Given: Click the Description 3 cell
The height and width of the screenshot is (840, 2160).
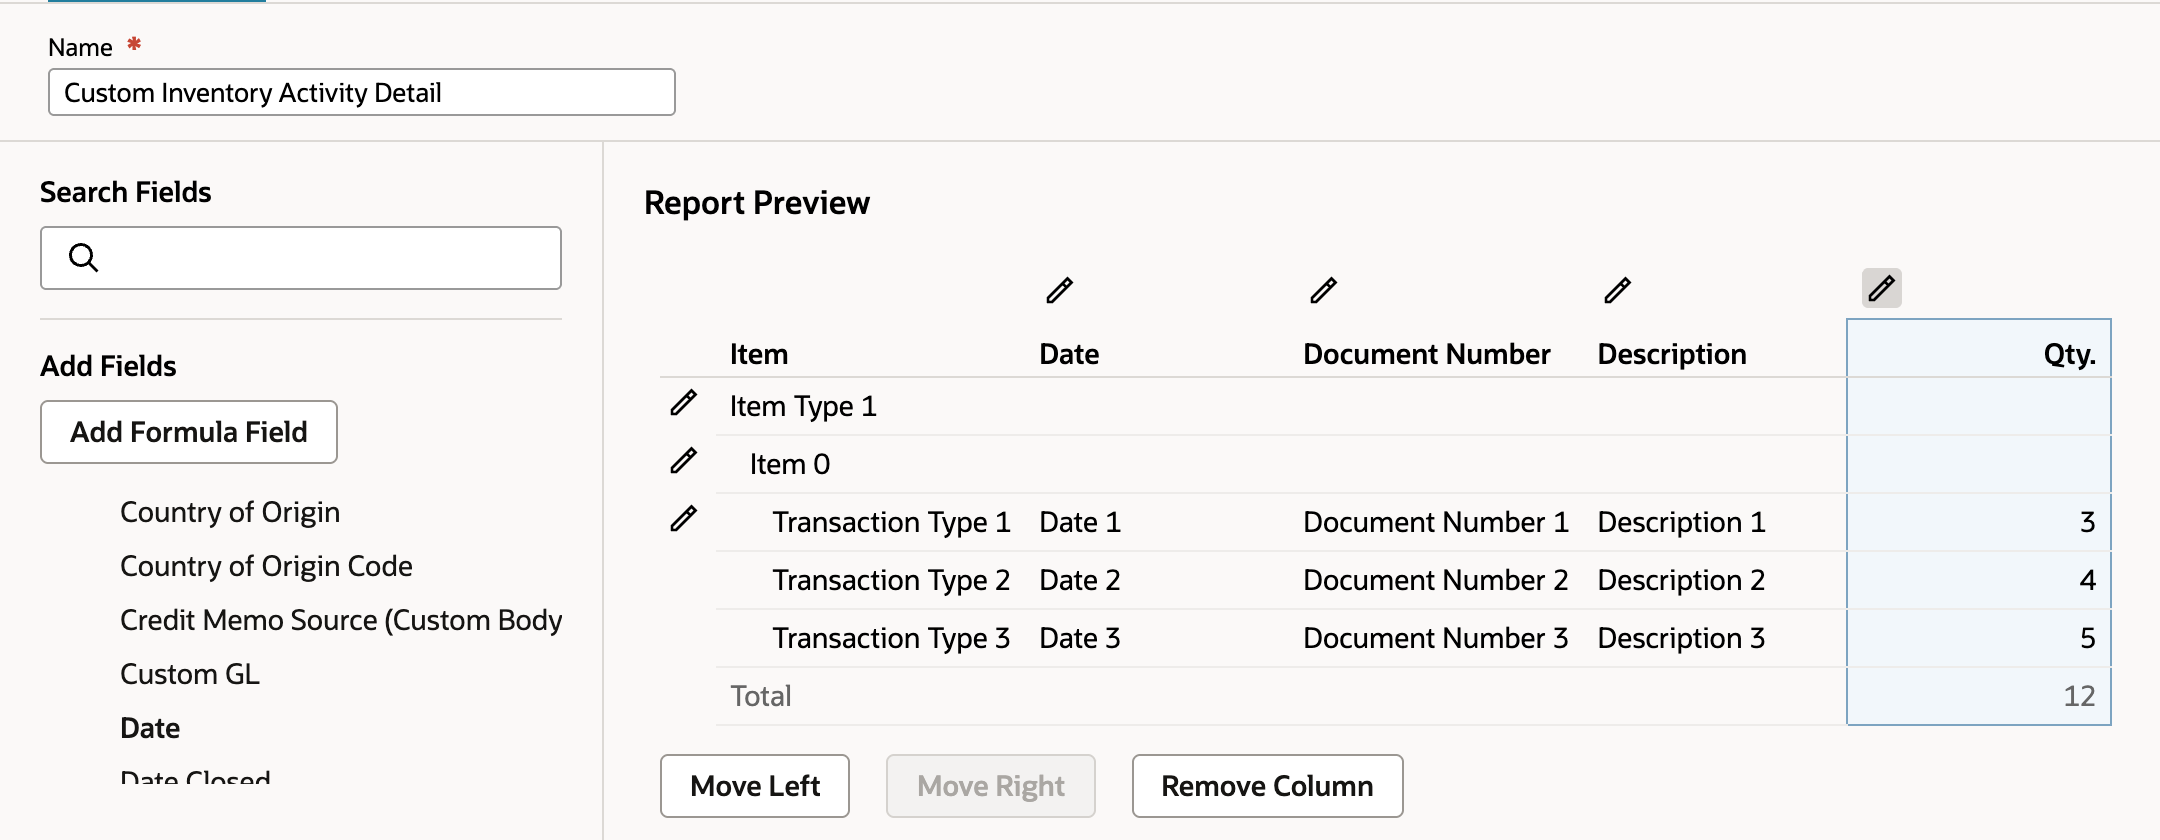Looking at the screenshot, I should point(1681,638).
